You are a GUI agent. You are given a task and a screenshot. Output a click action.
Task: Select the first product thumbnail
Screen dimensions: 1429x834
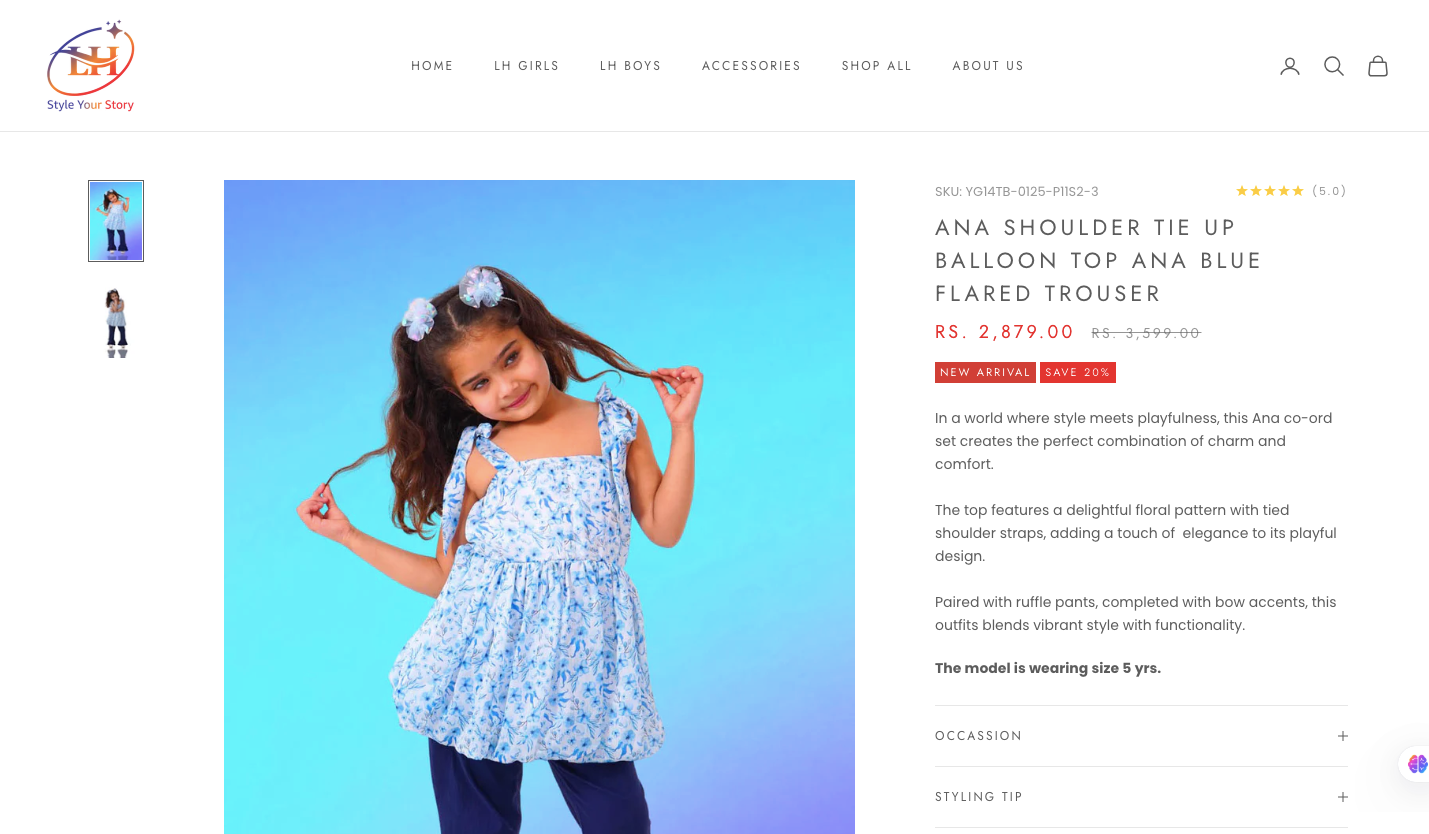116,221
